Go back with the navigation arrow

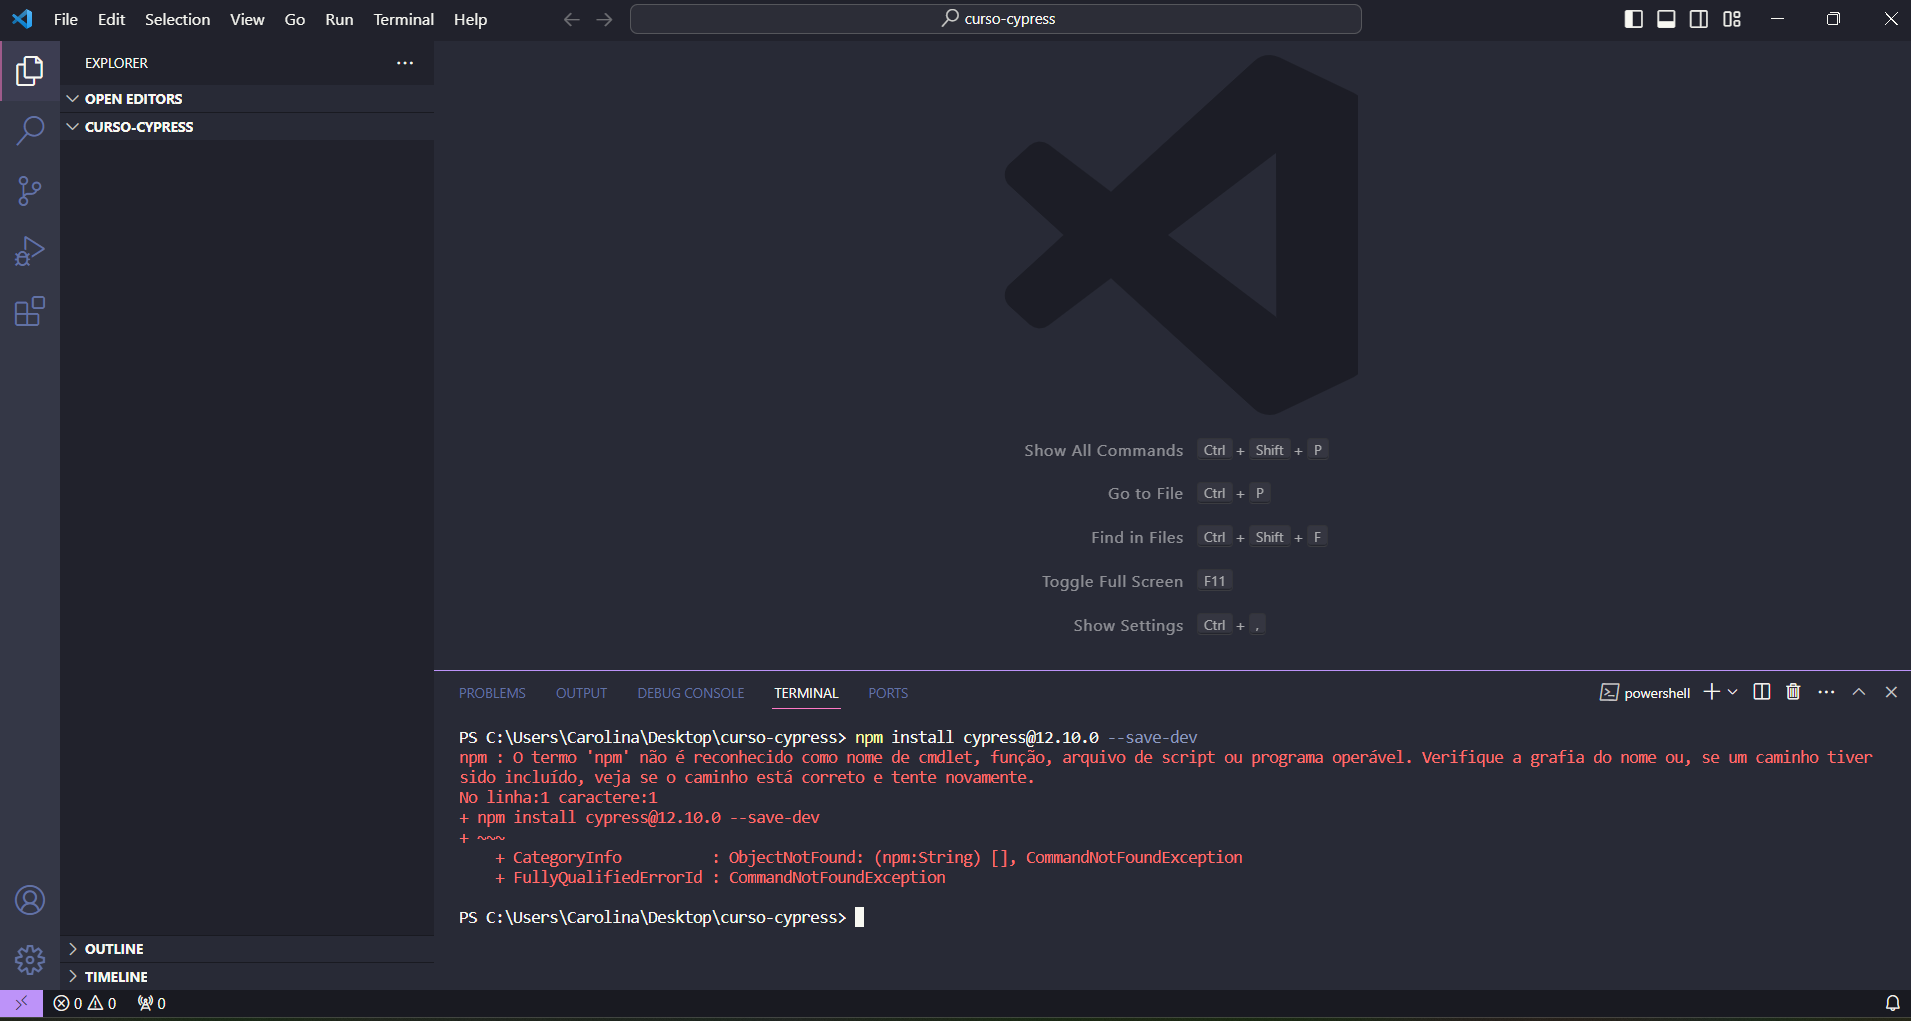point(571,19)
